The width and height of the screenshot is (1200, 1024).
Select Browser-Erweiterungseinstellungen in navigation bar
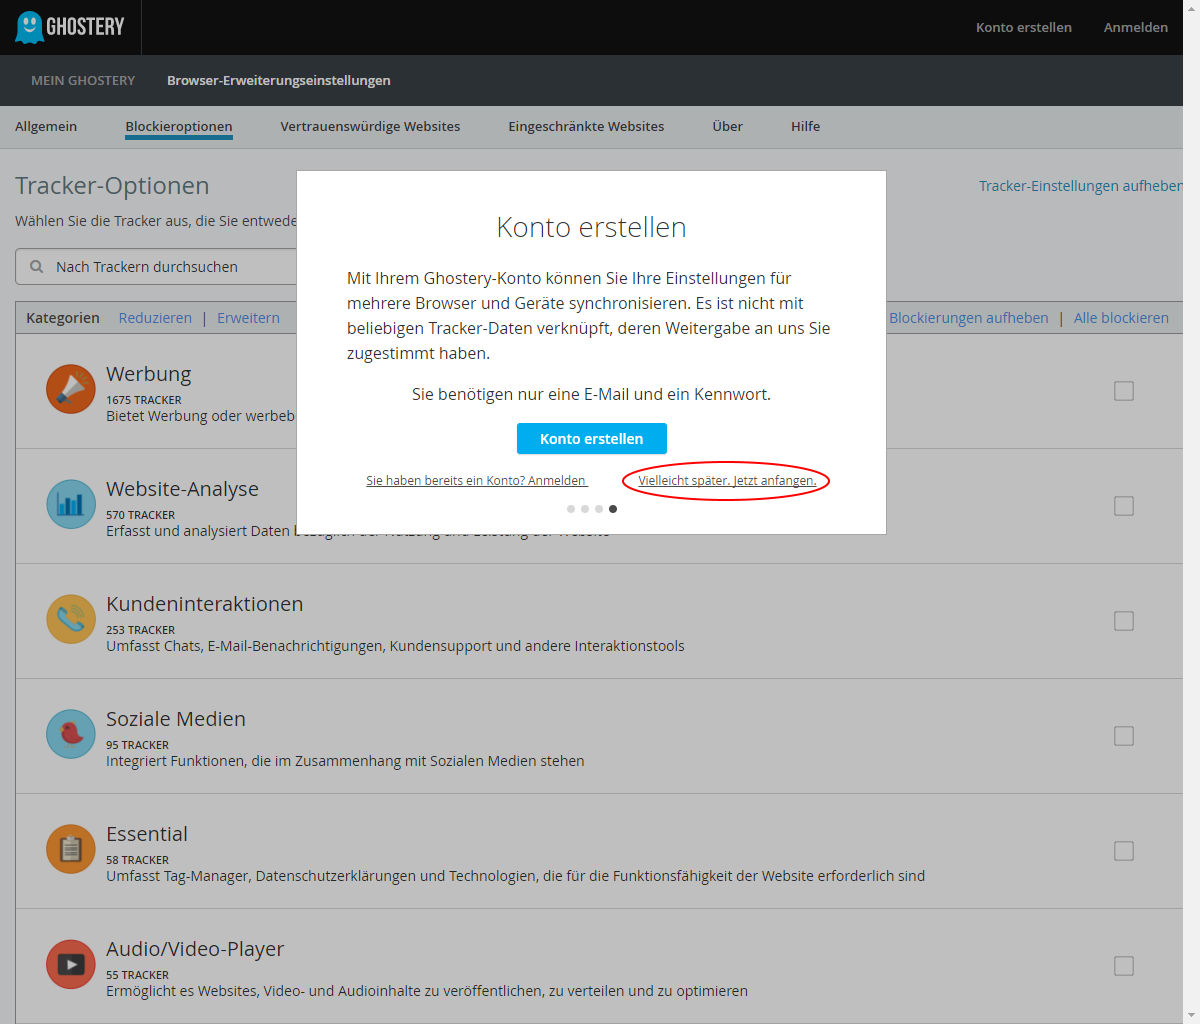point(279,80)
